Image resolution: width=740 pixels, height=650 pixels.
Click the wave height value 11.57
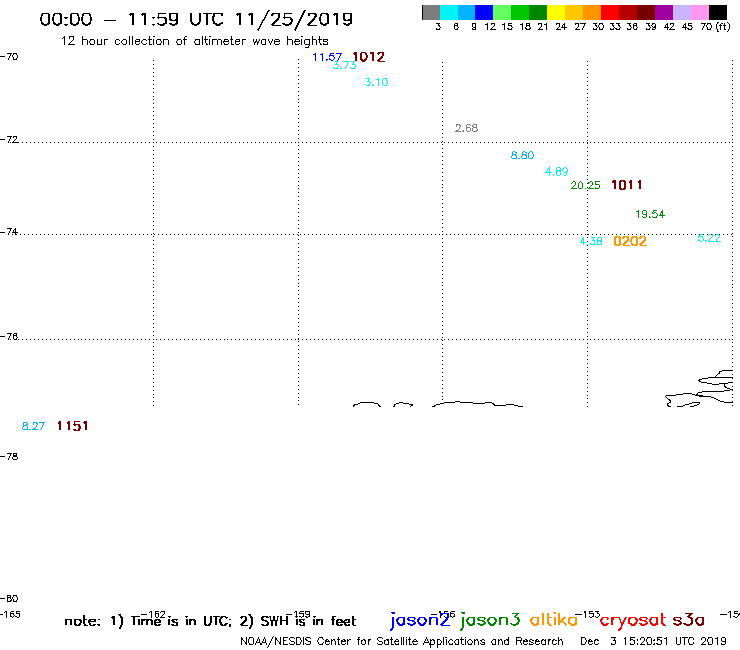[x=327, y=58]
